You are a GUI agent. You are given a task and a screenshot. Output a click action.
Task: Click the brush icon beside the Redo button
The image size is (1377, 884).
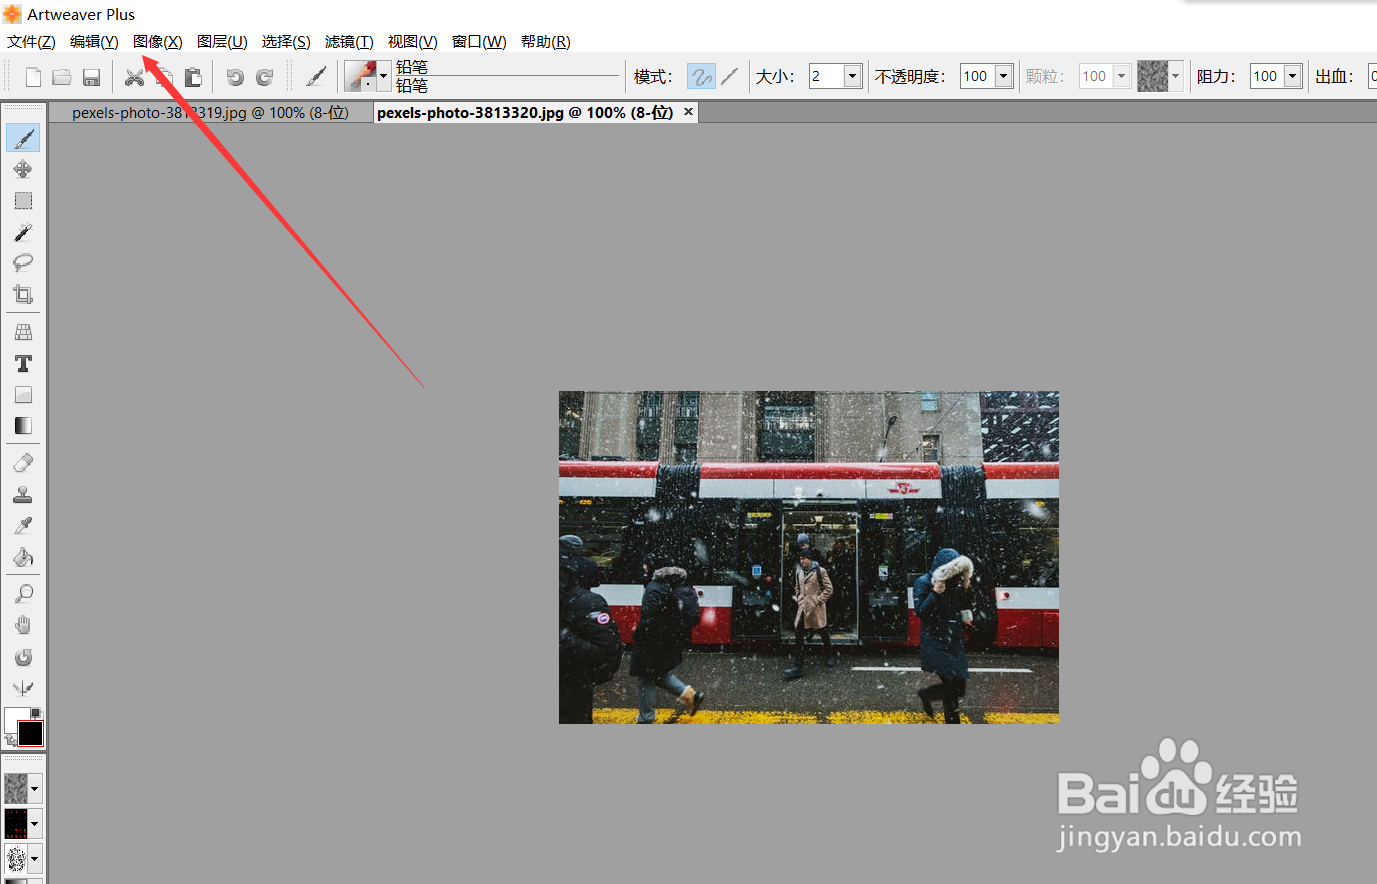point(316,77)
